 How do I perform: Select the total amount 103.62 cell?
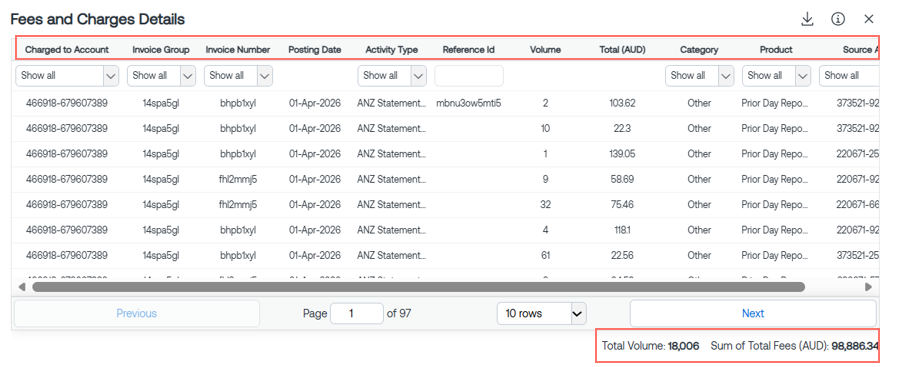click(x=622, y=103)
